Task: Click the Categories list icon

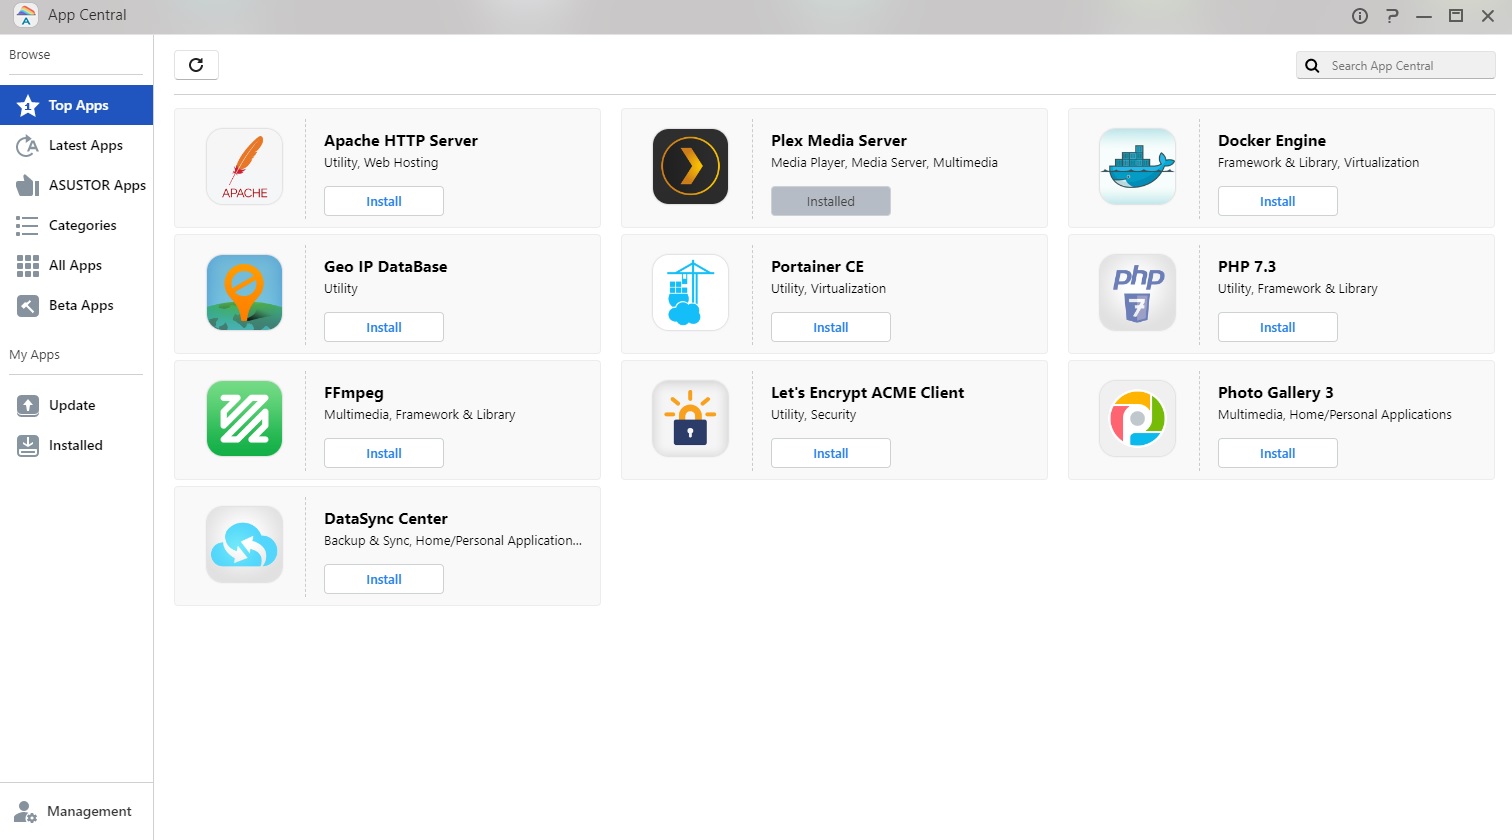Action: click(28, 225)
